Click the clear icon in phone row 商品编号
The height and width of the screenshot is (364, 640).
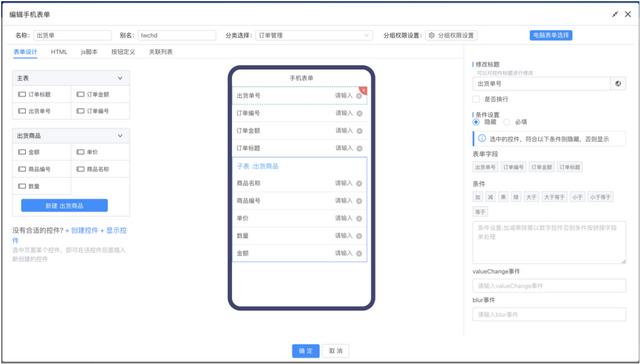tap(359, 201)
